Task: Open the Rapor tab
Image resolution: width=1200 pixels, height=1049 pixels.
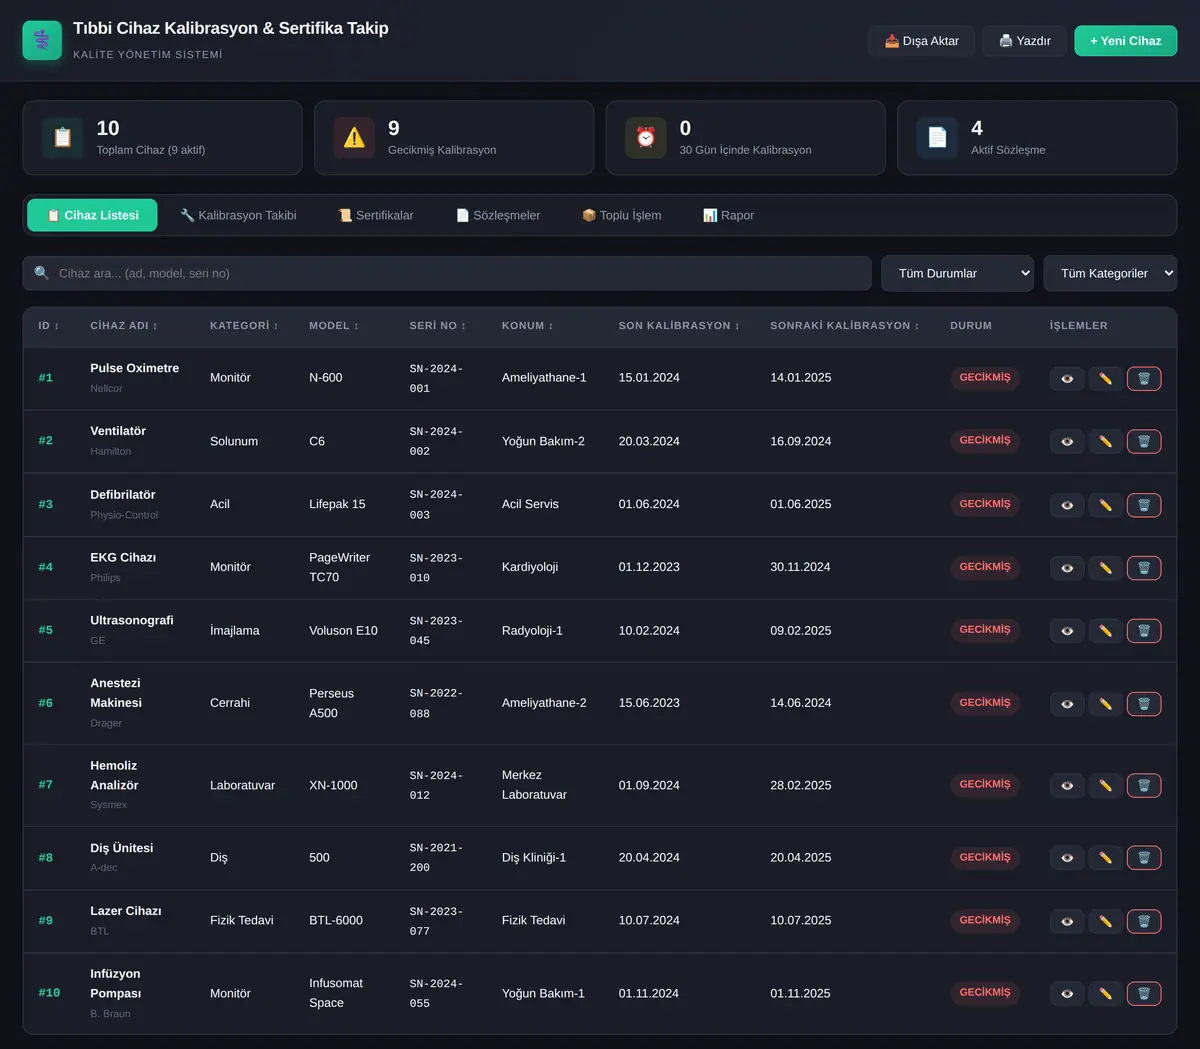Action: (x=728, y=215)
